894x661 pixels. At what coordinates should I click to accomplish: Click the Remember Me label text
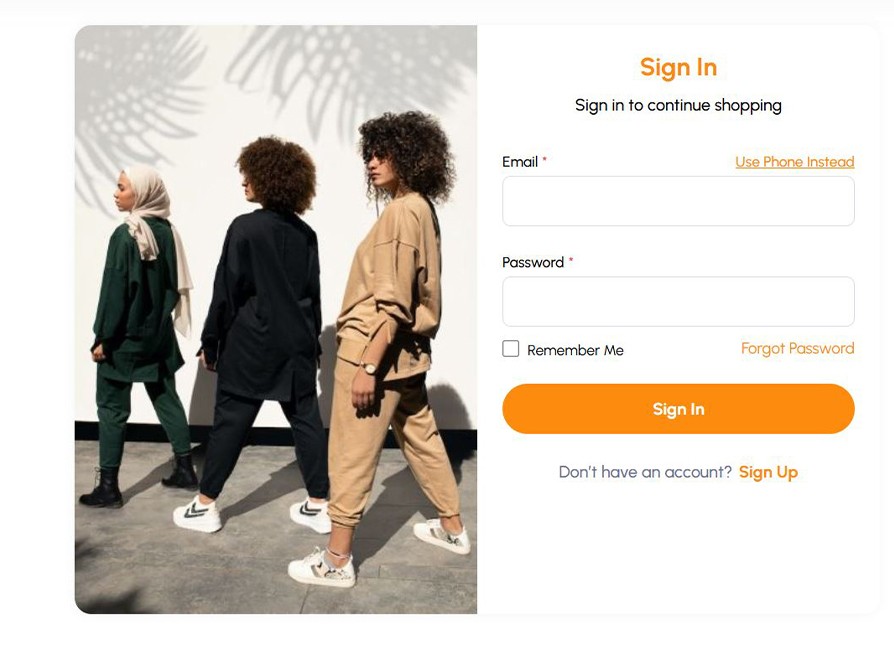pyautogui.click(x=575, y=350)
